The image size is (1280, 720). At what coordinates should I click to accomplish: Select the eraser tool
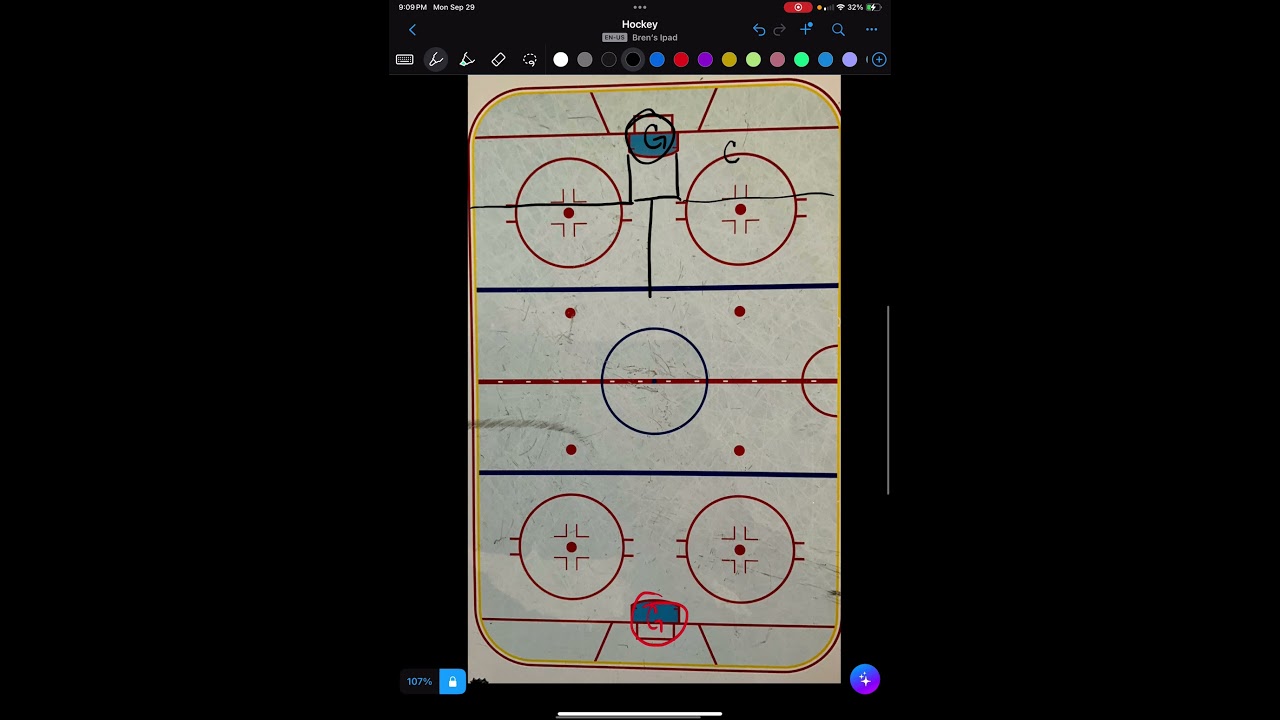click(498, 60)
